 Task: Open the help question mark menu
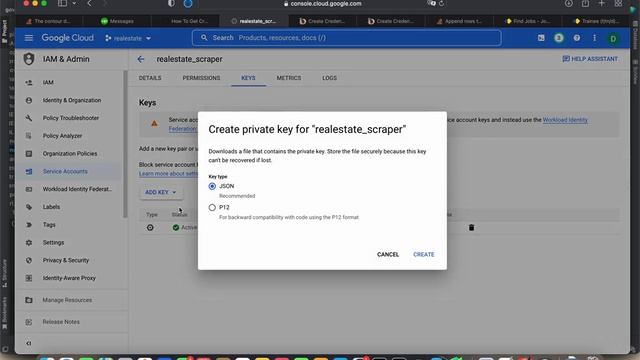(x=577, y=38)
